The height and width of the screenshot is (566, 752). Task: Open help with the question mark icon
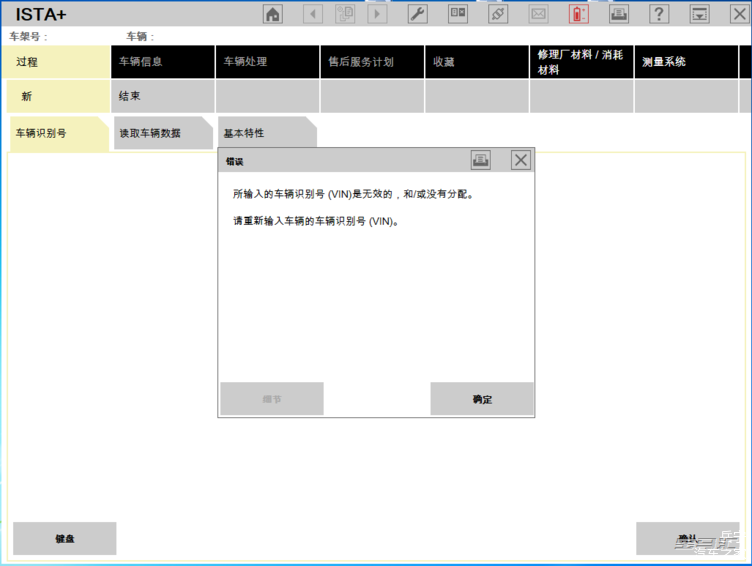(659, 14)
